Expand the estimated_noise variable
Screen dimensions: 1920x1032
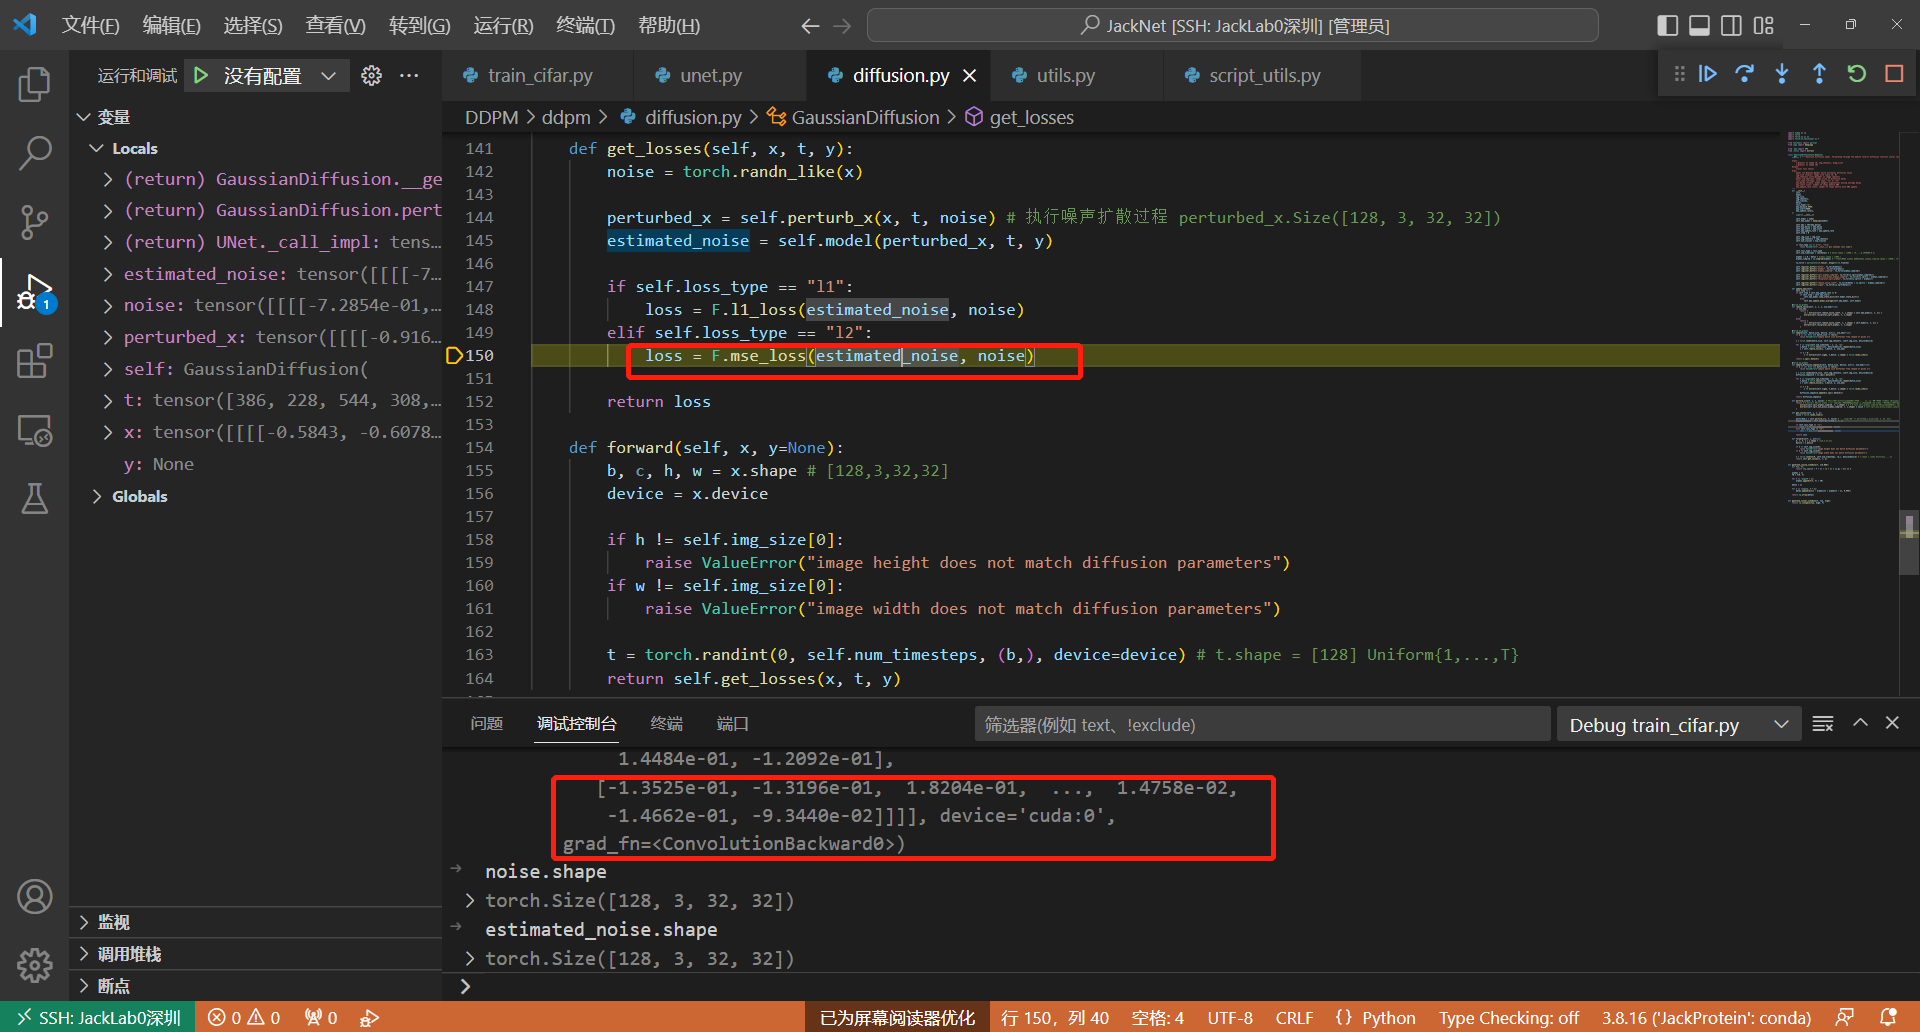click(x=107, y=274)
